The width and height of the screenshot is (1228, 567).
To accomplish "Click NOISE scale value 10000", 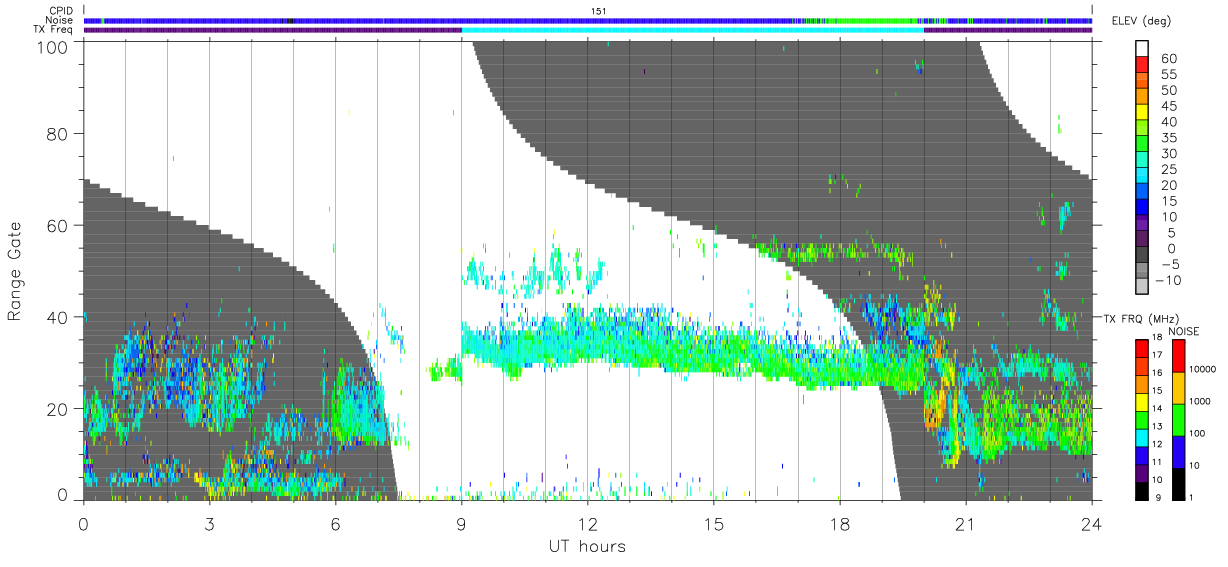I will click(1204, 369).
